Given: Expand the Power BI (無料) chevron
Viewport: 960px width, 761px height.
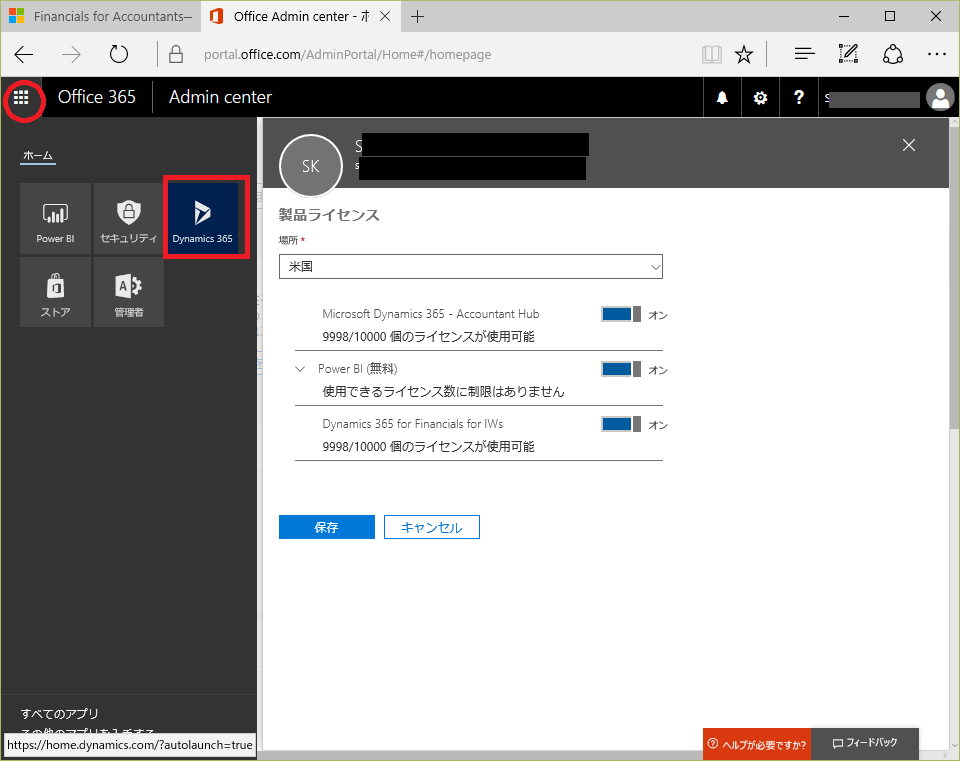Looking at the screenshot, I should click(x=301, y=369).
